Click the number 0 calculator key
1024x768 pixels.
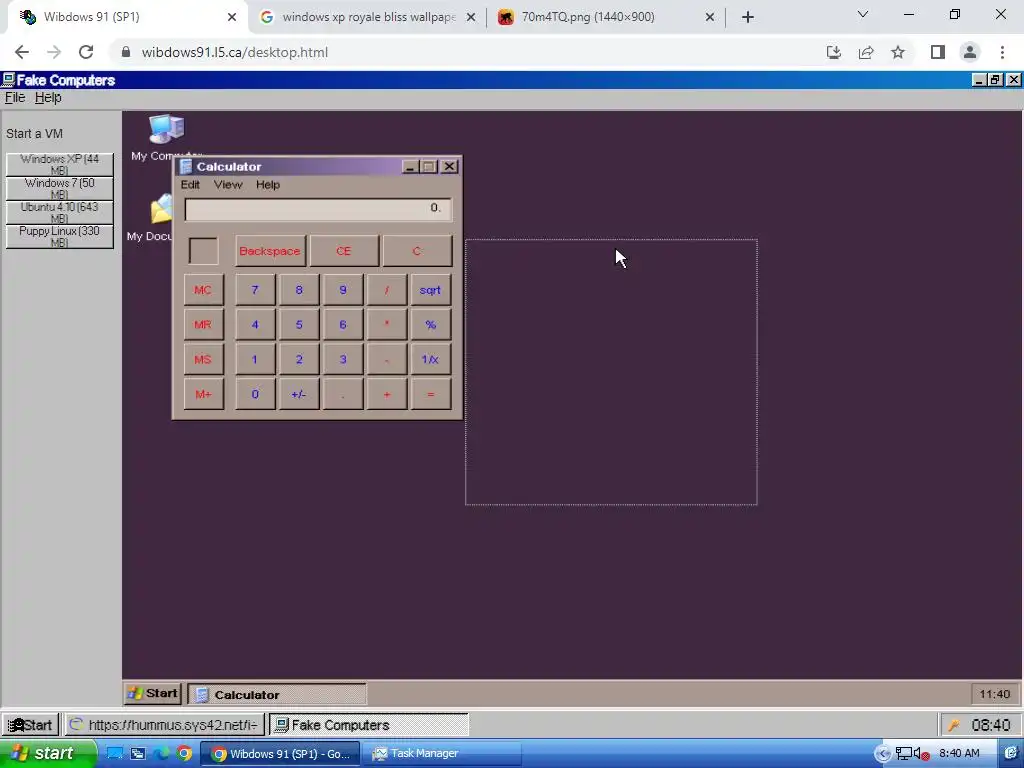[255, 394]
